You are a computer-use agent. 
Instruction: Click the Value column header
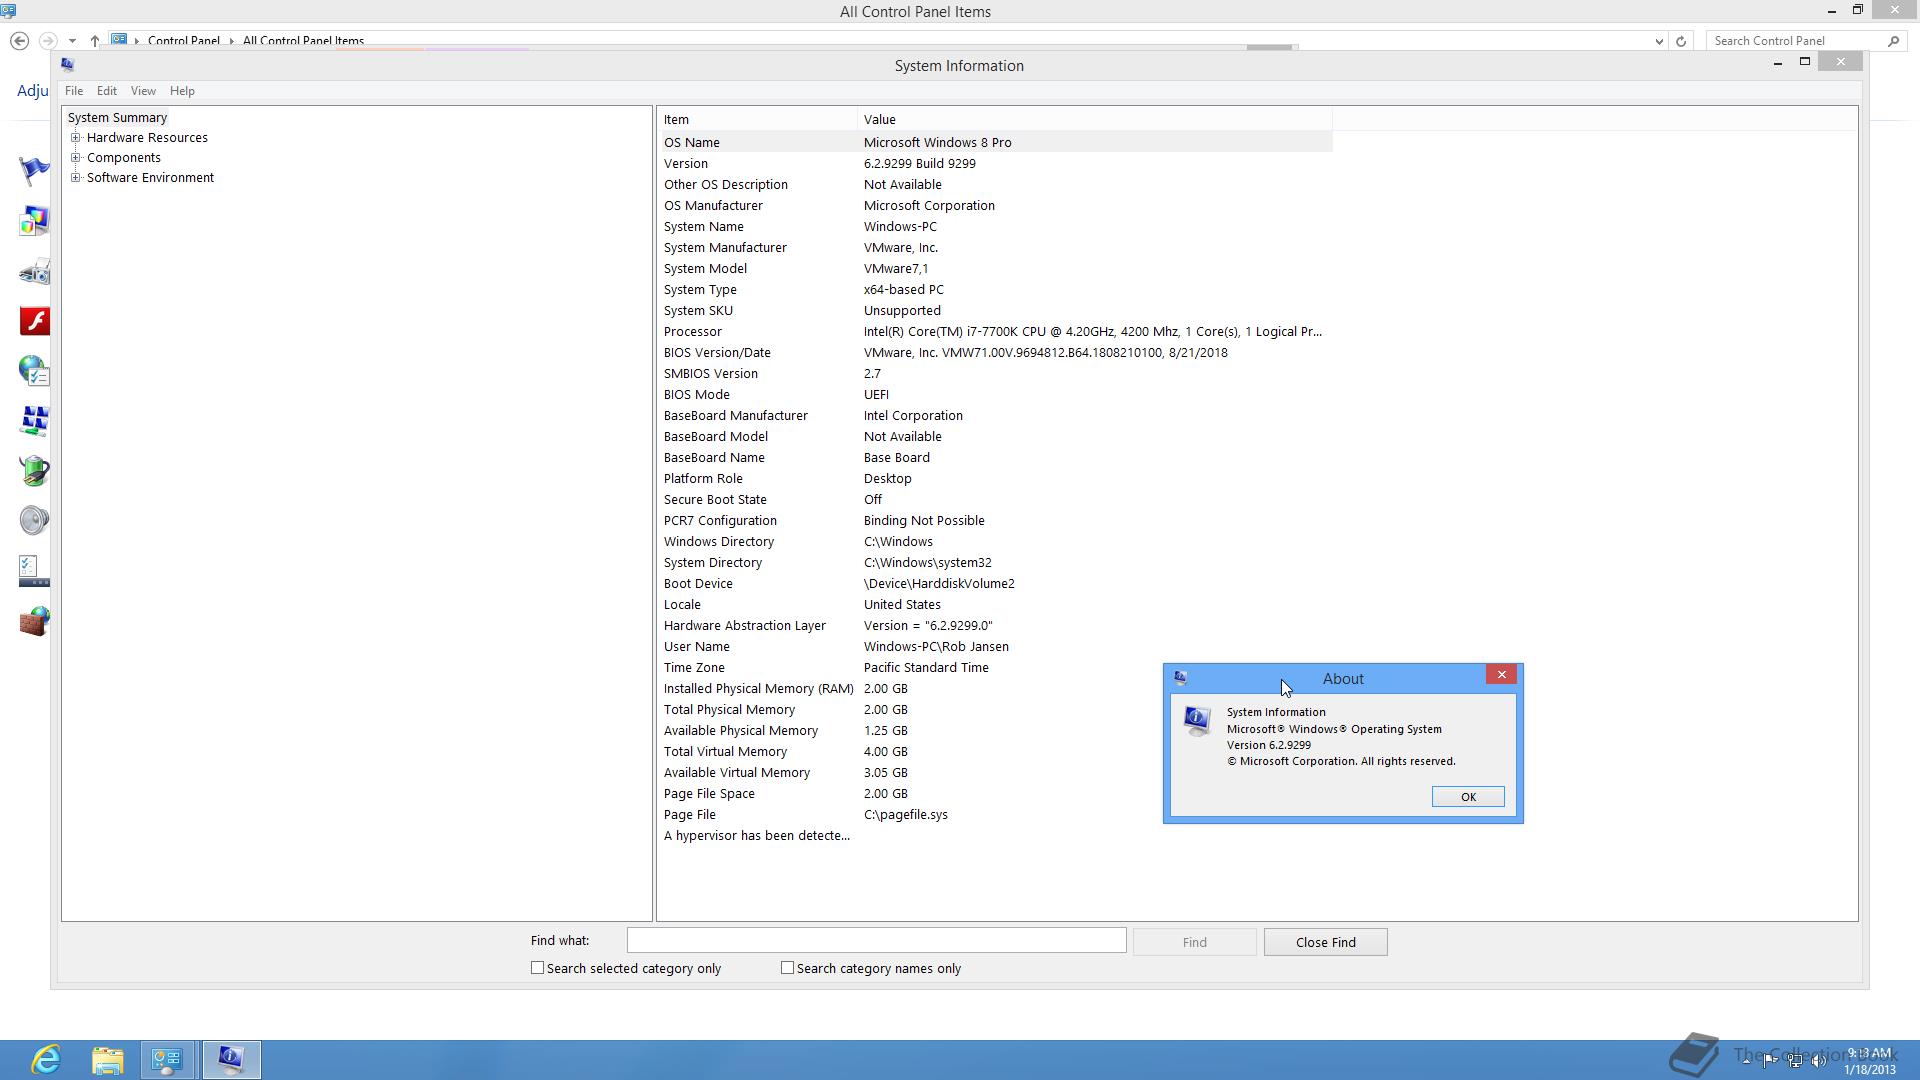click(1095, 119)
